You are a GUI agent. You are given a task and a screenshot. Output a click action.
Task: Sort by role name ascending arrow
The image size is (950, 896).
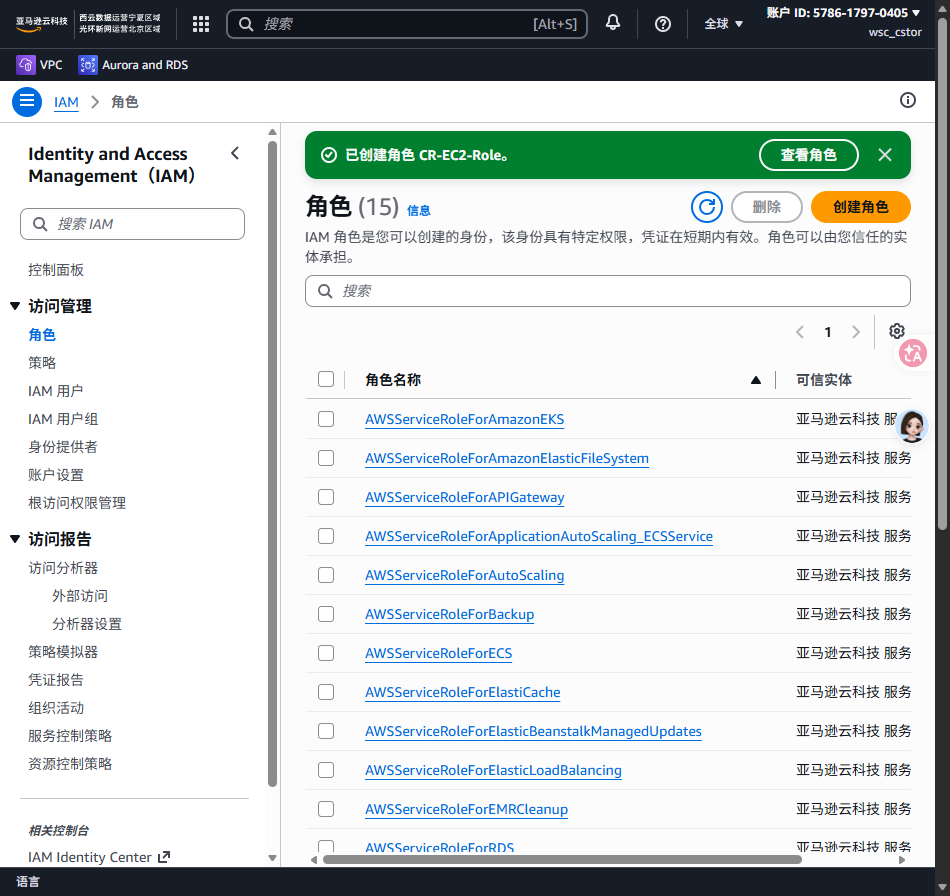(756, 380)
